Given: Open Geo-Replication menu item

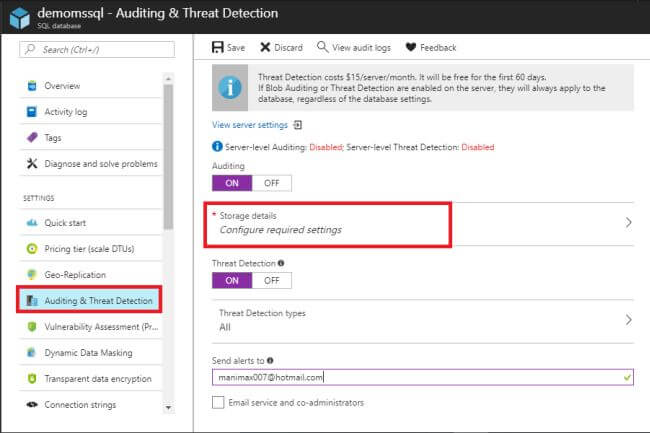Looking at the screenshot, I should click(x=90, y=274).
